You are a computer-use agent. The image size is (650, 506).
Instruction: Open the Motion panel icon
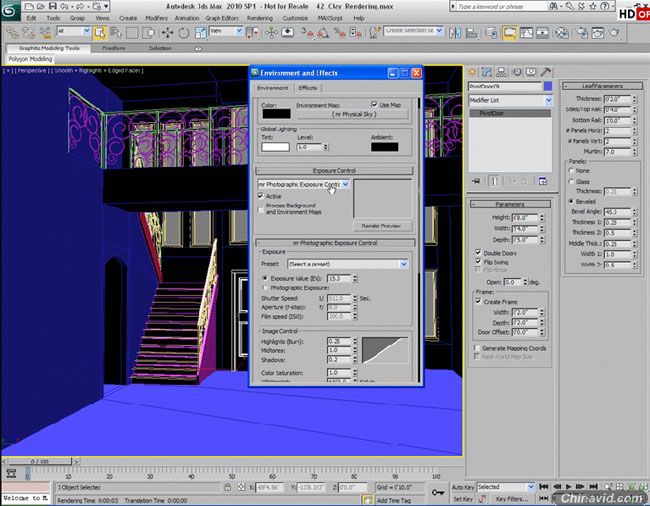(x=515, y=72)
